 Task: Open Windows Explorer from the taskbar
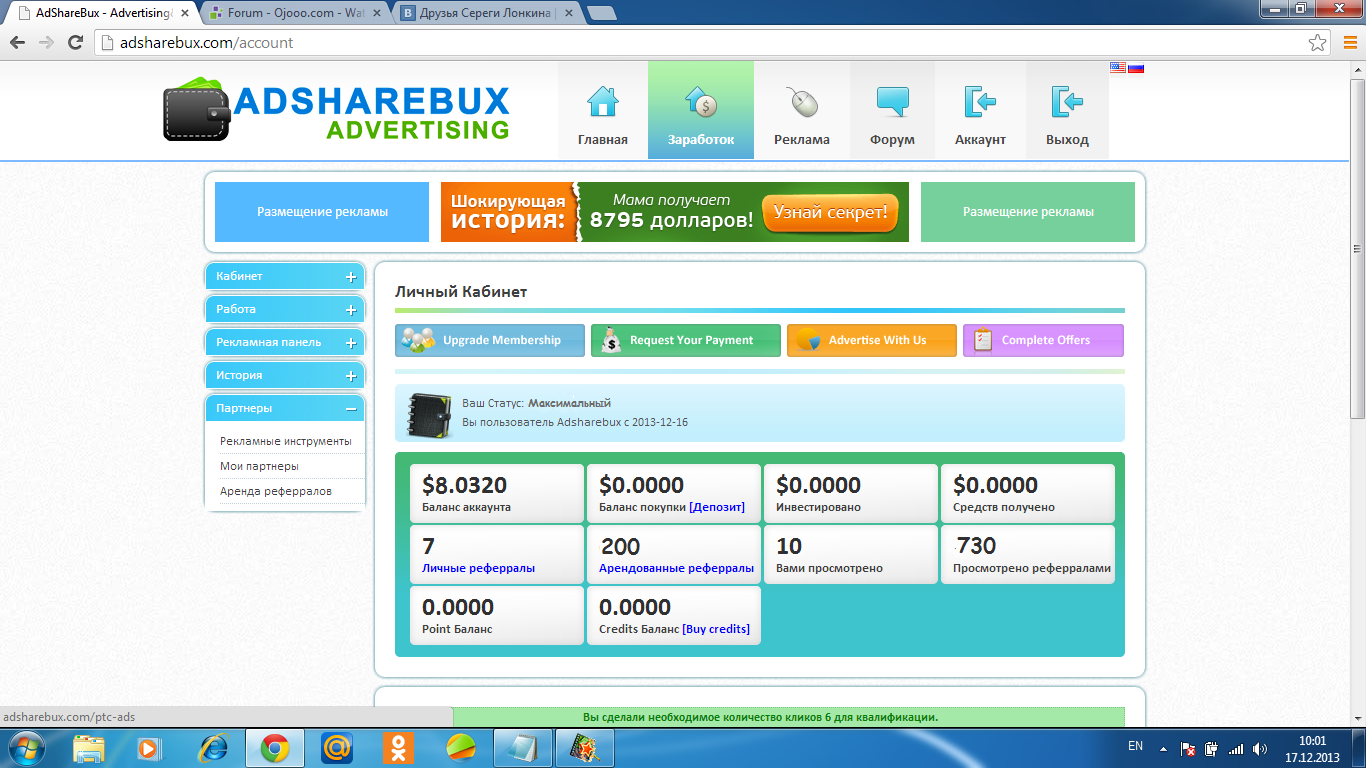tap(90, 748)
